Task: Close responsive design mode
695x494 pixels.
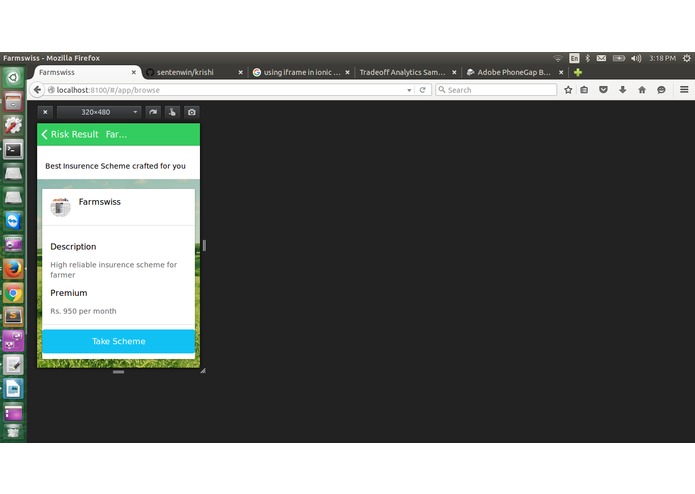Action: tap(45, 112)
